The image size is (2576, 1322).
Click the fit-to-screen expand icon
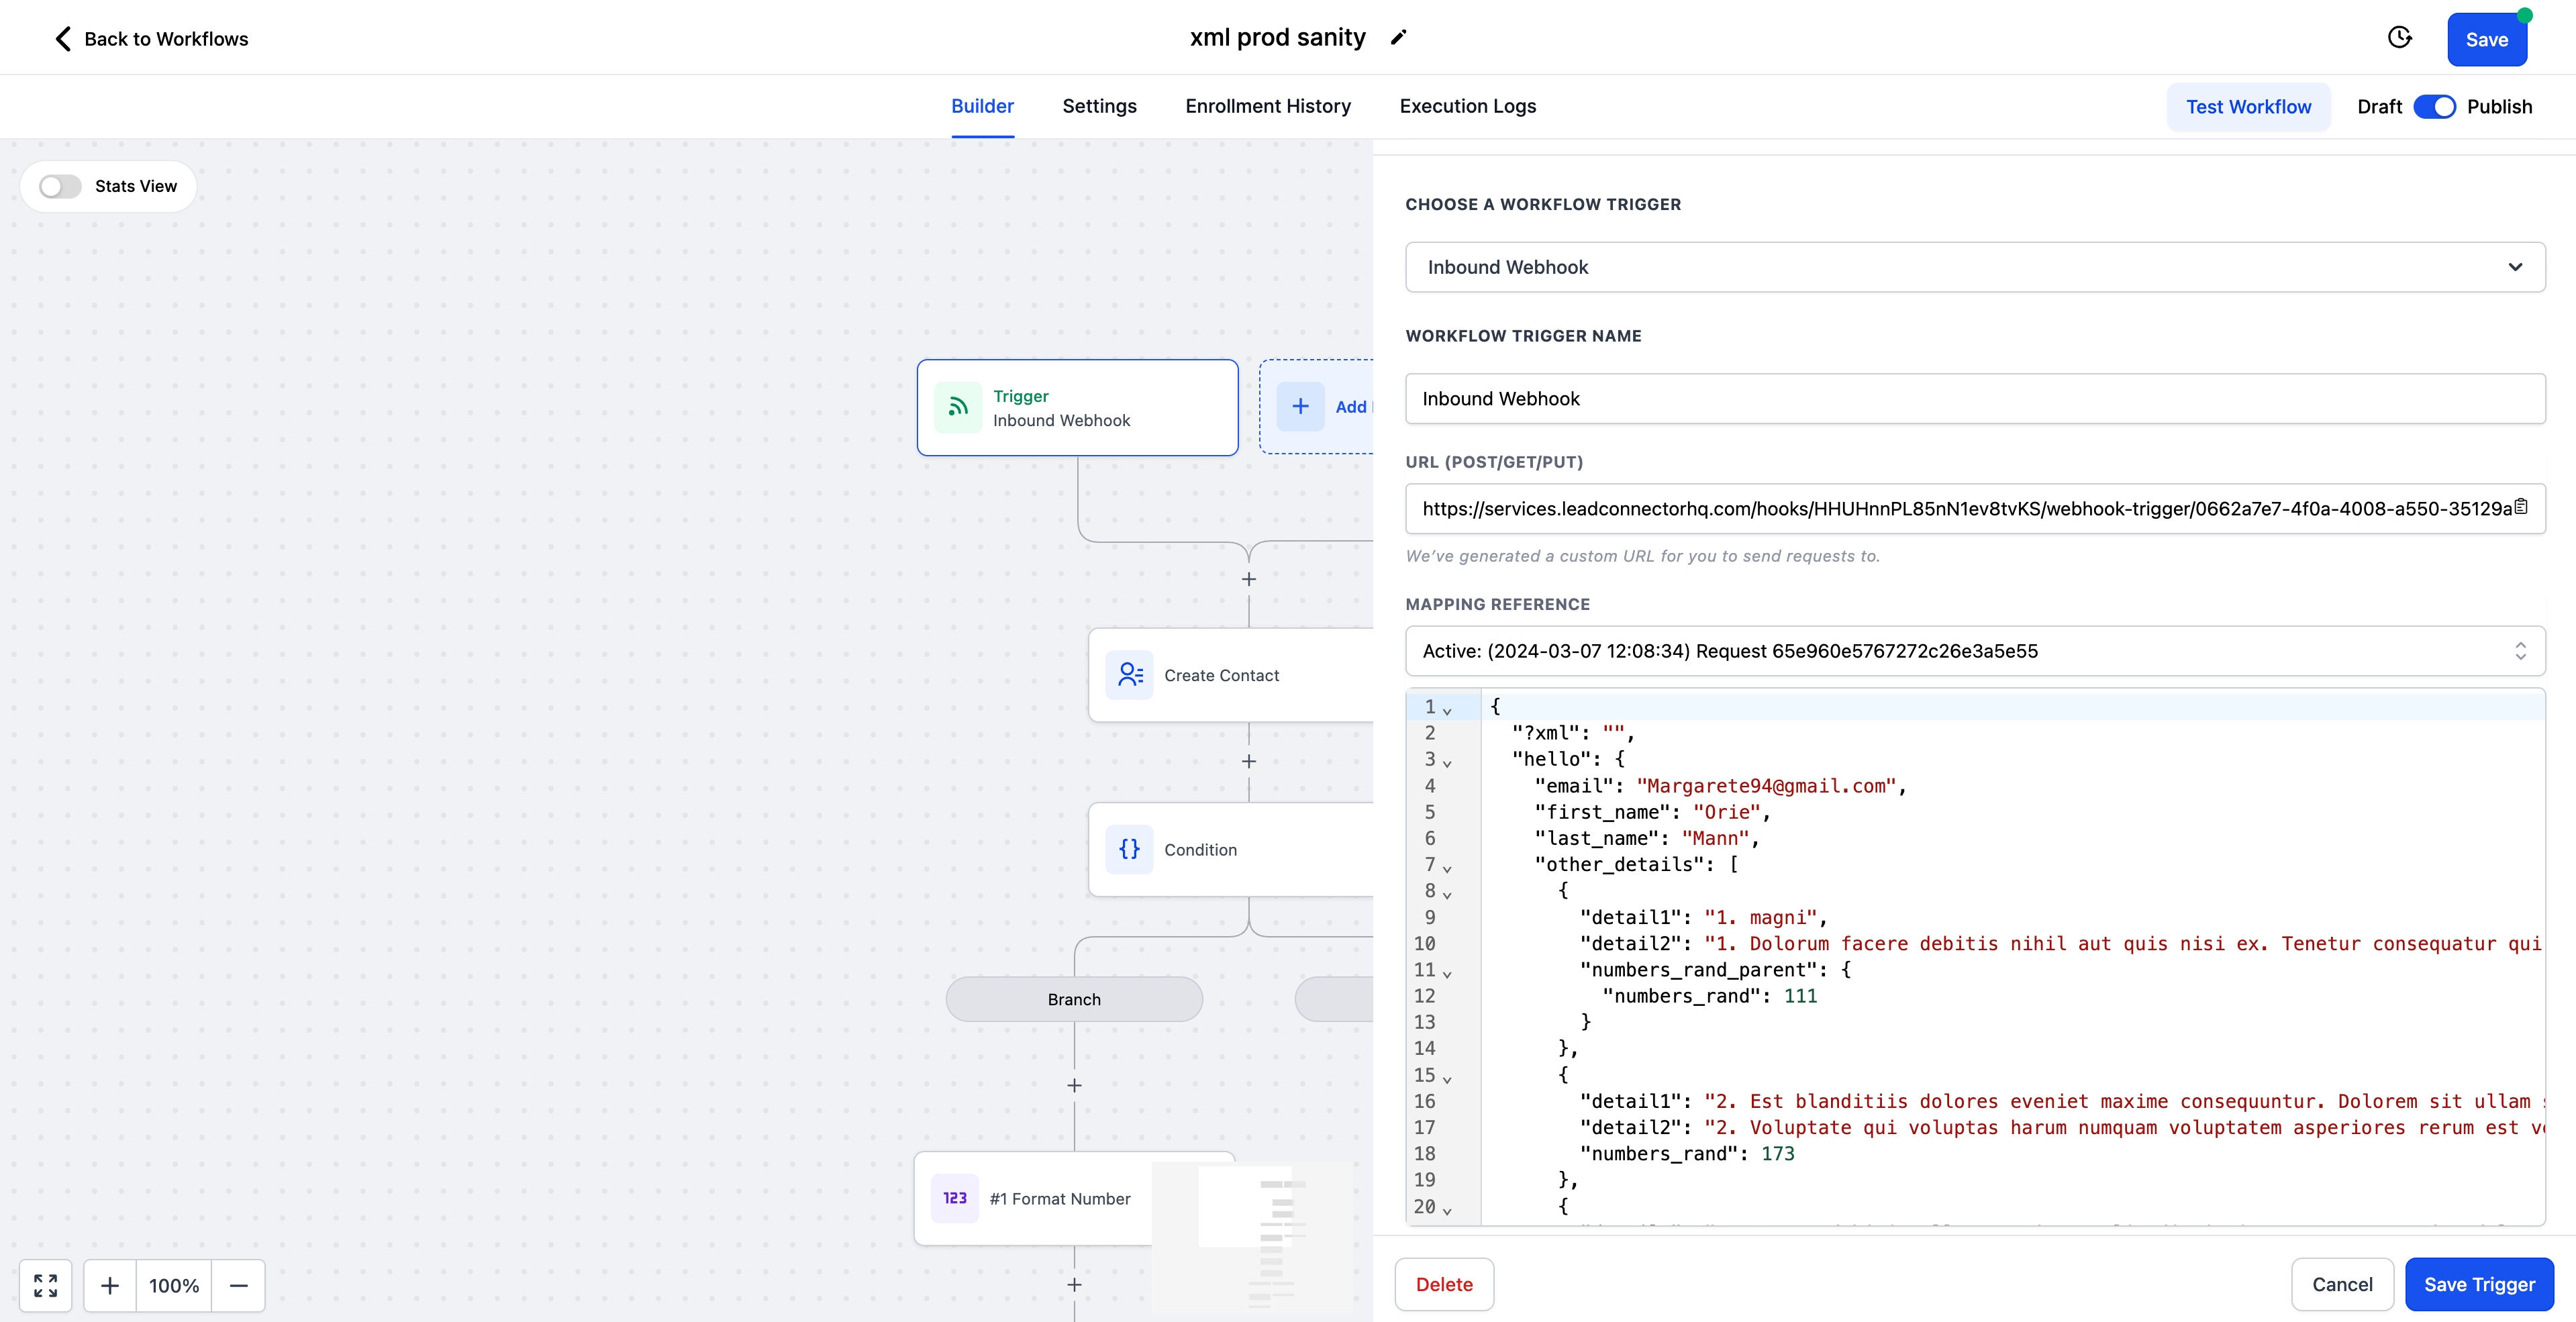click(46, 1285)
